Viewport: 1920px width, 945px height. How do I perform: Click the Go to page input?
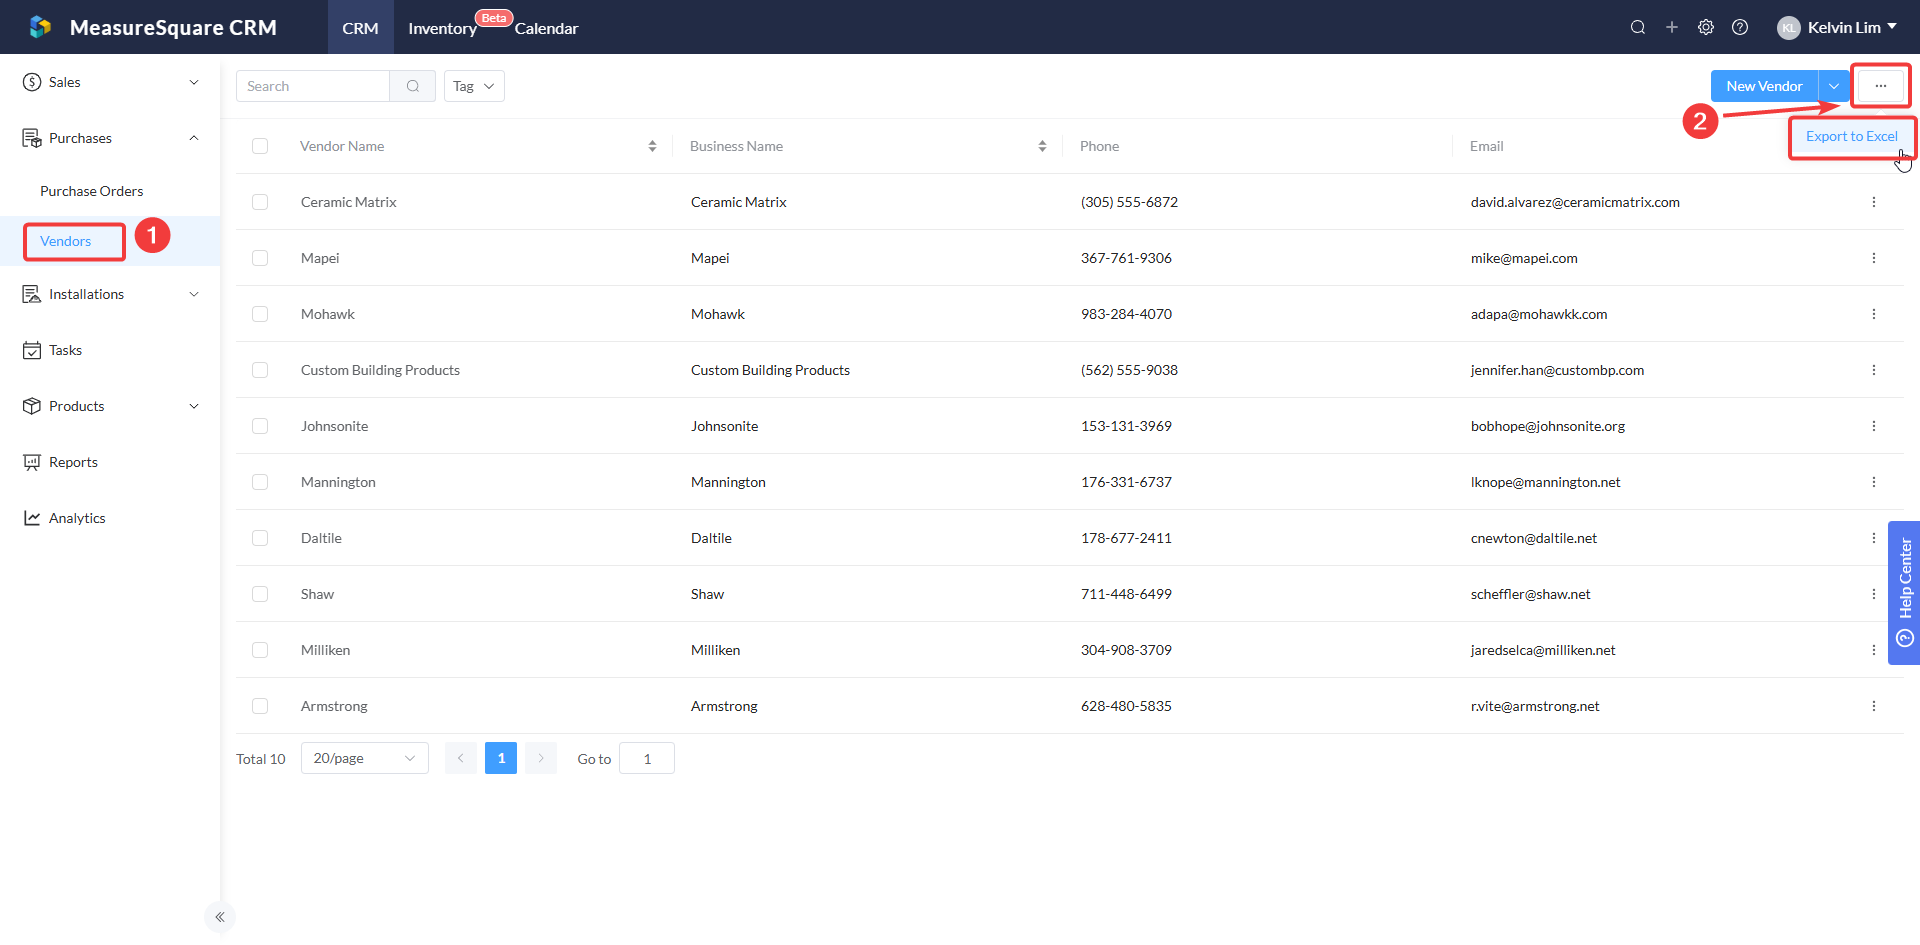pyautogui.click(x=647, y=758)
